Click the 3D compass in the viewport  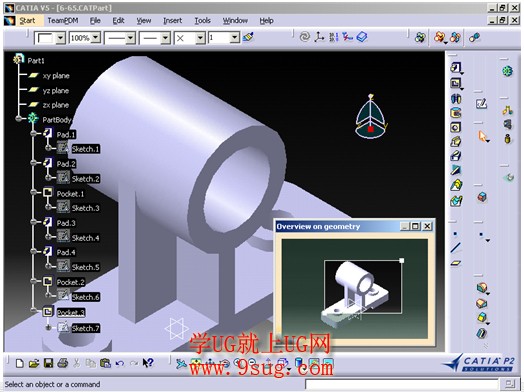tap(371, 116)
